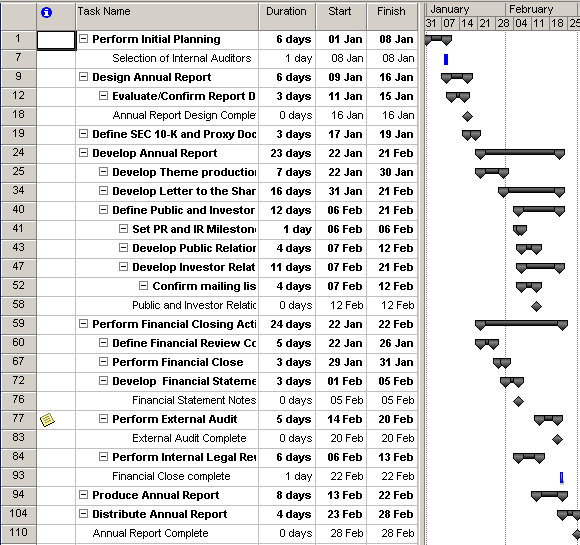Collapse Define Financial Review group

pos(104,343)
